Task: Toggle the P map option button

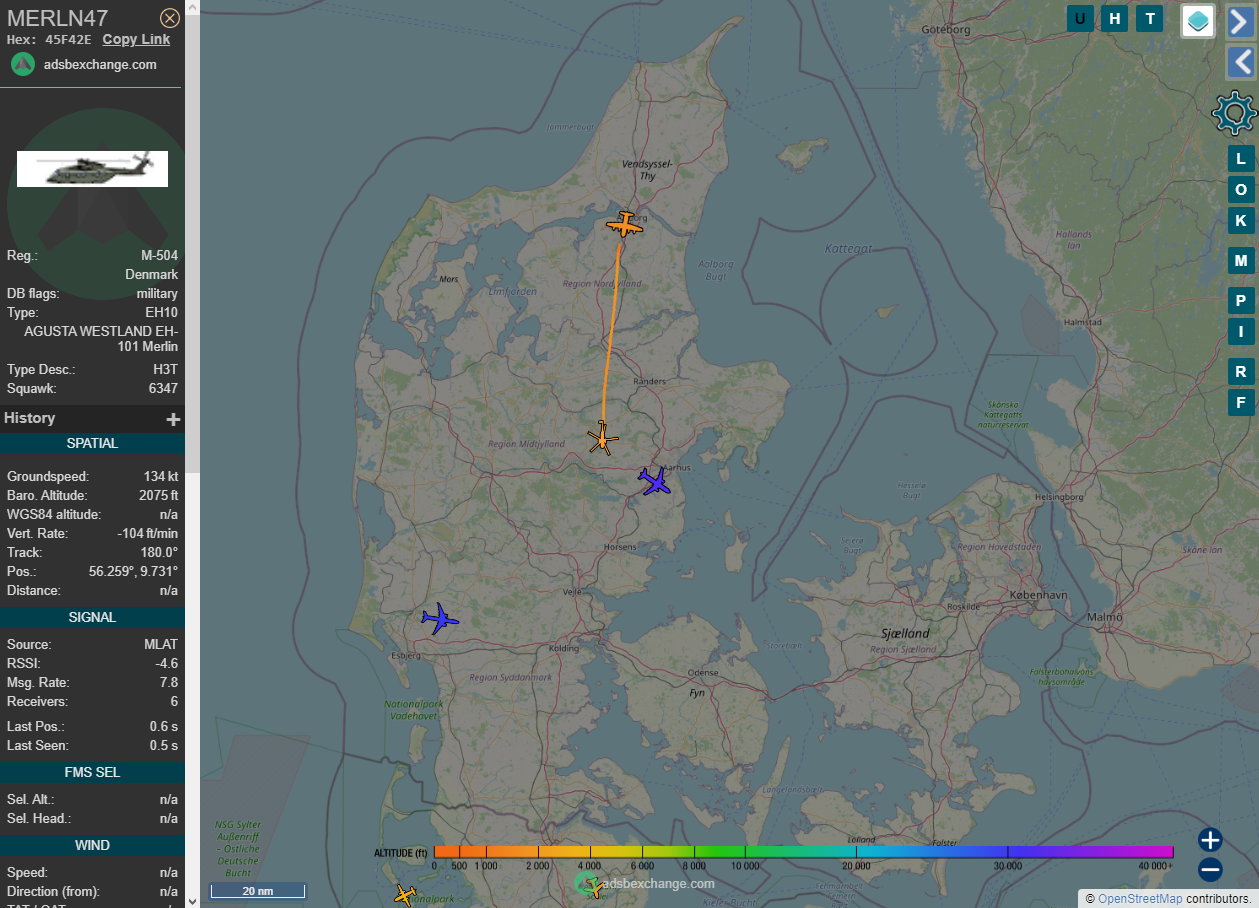Action: coord(1241,301)
